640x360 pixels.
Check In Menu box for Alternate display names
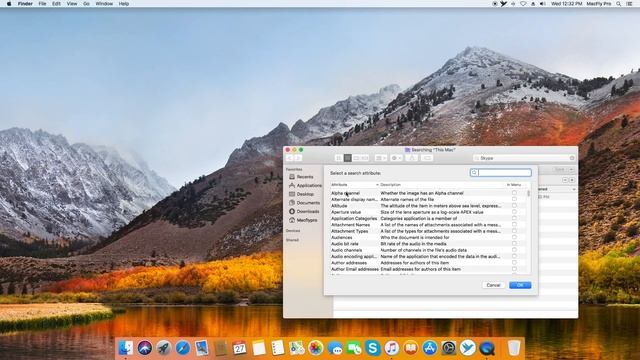[x=514, y=199]
